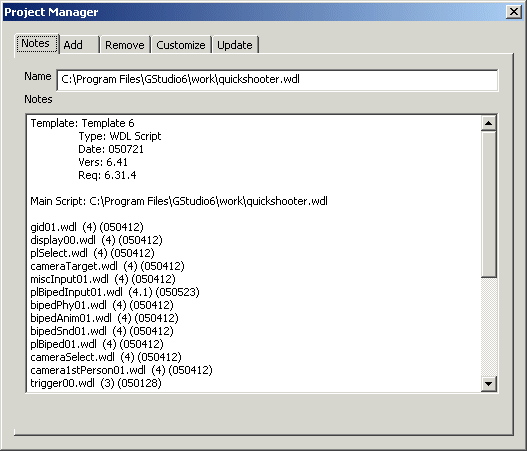Click the trigger00.wdl line

96,383
